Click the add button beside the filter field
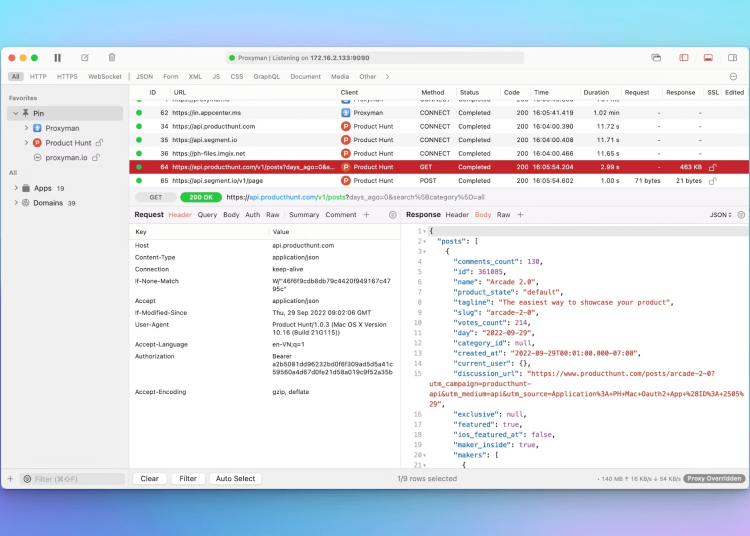This screenshot has width=750, height=536. [x=11, y=479]
